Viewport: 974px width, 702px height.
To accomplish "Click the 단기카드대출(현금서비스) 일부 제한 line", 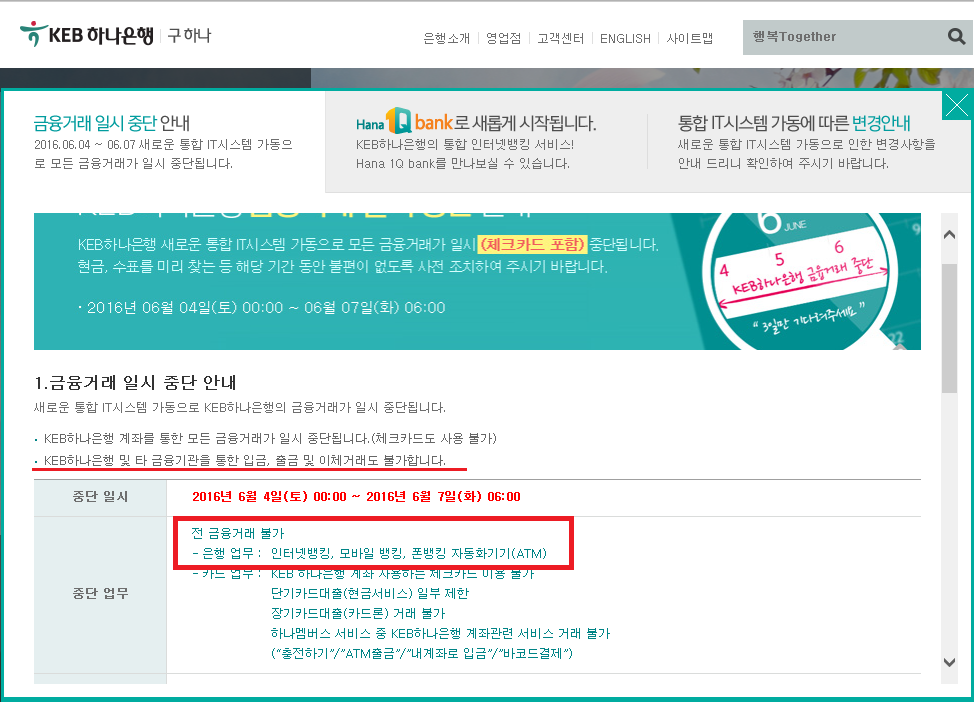I will click(x=370, y=593).
